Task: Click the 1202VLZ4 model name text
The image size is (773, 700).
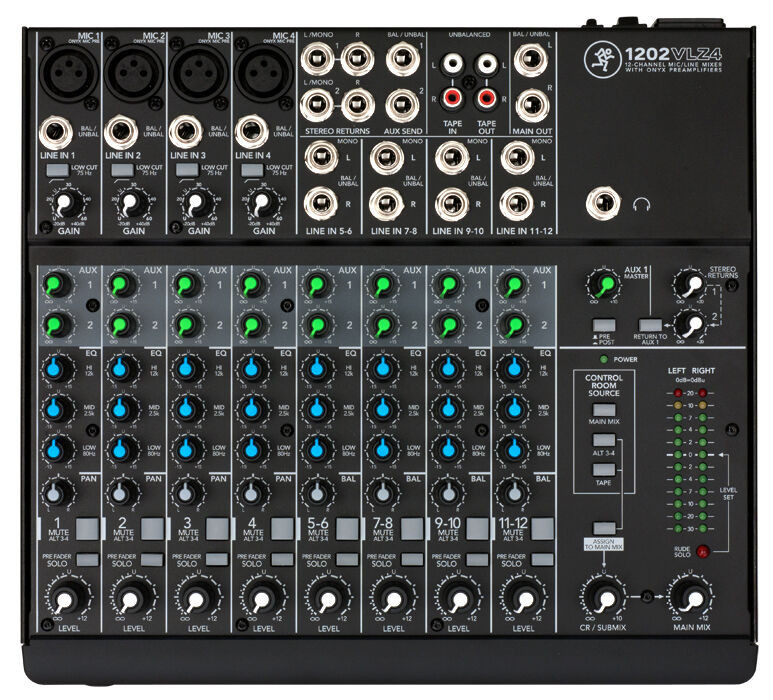Action: 672,53
